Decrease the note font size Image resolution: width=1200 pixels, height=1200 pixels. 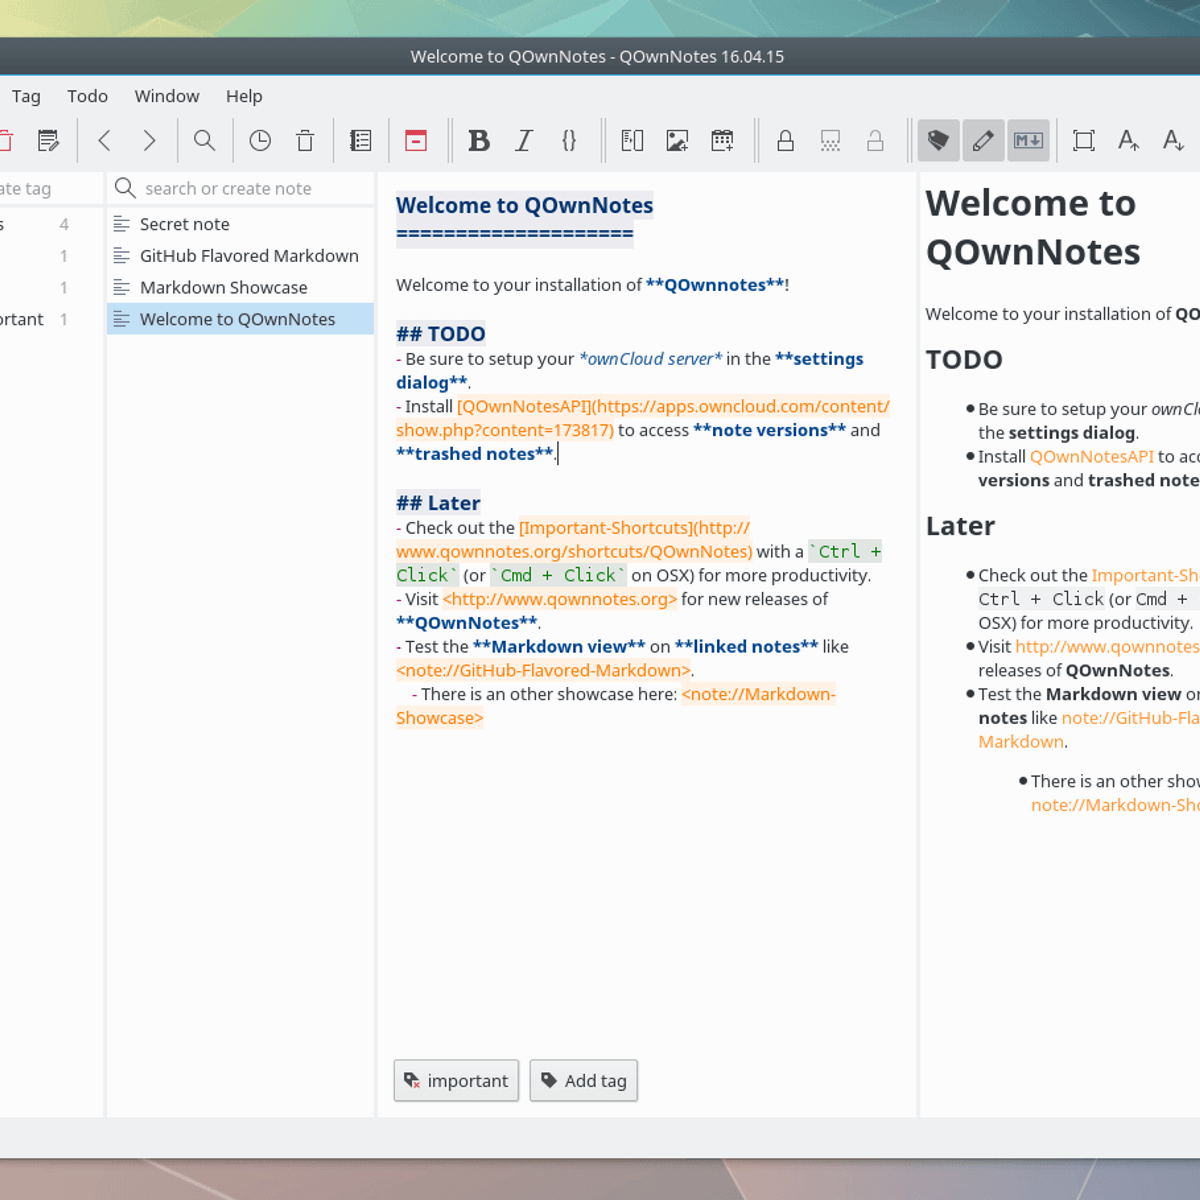[x=1174, y=141]
